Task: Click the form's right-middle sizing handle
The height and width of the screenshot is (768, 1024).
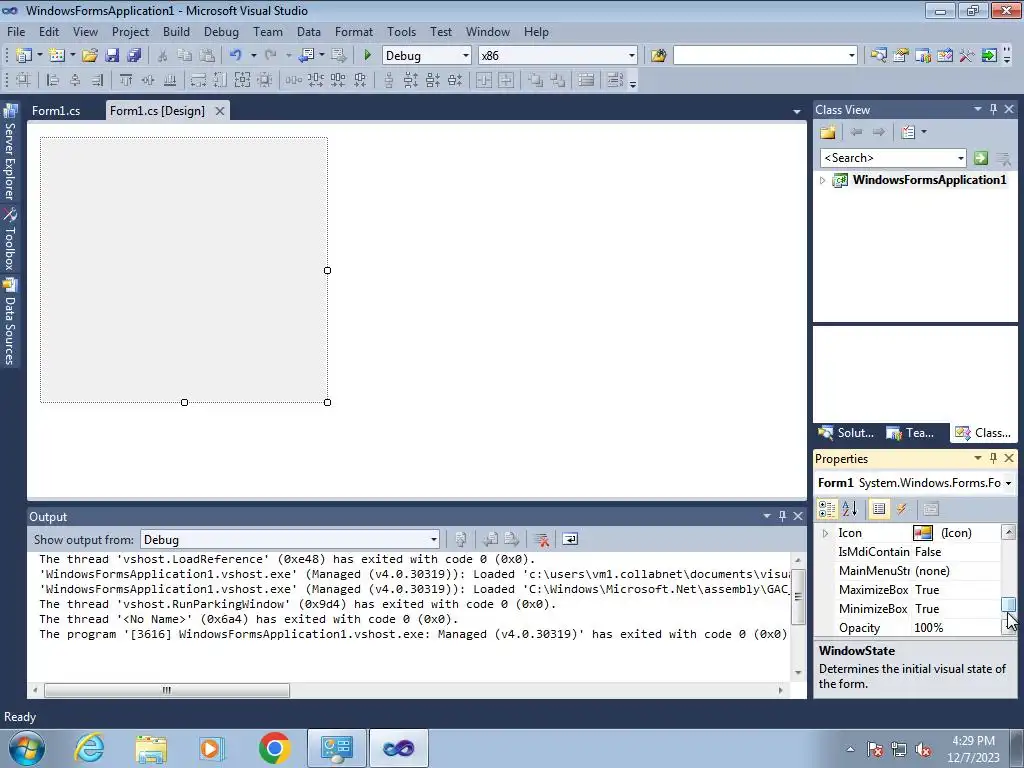Action: point(327,270)
